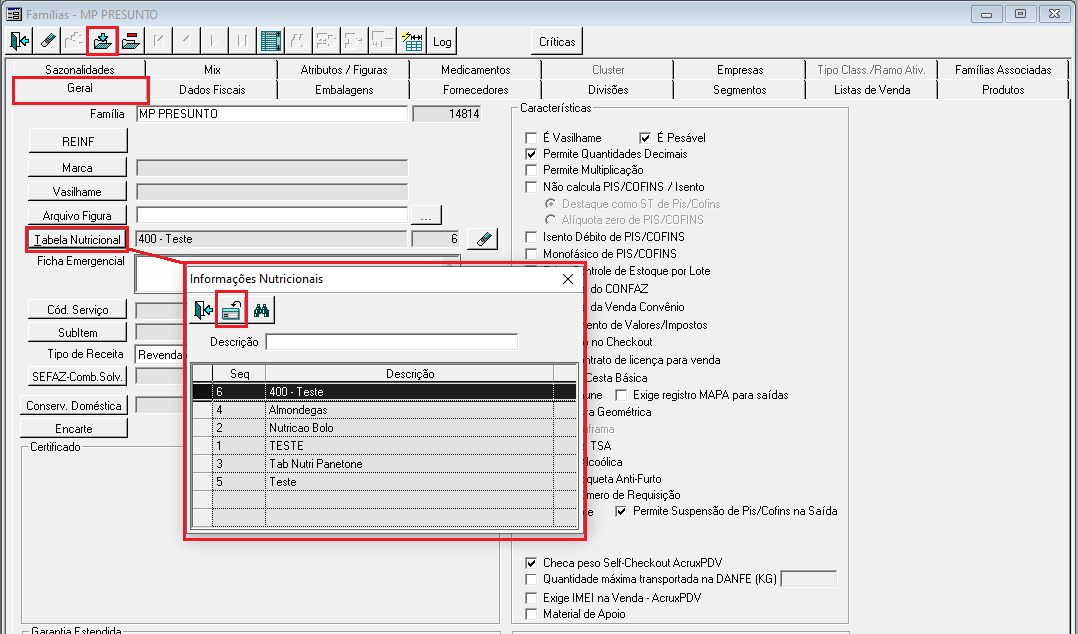The image size is (1078, 634).
Task: Click the REINF button
Action: pyautogui.click(x=78, y=141)
